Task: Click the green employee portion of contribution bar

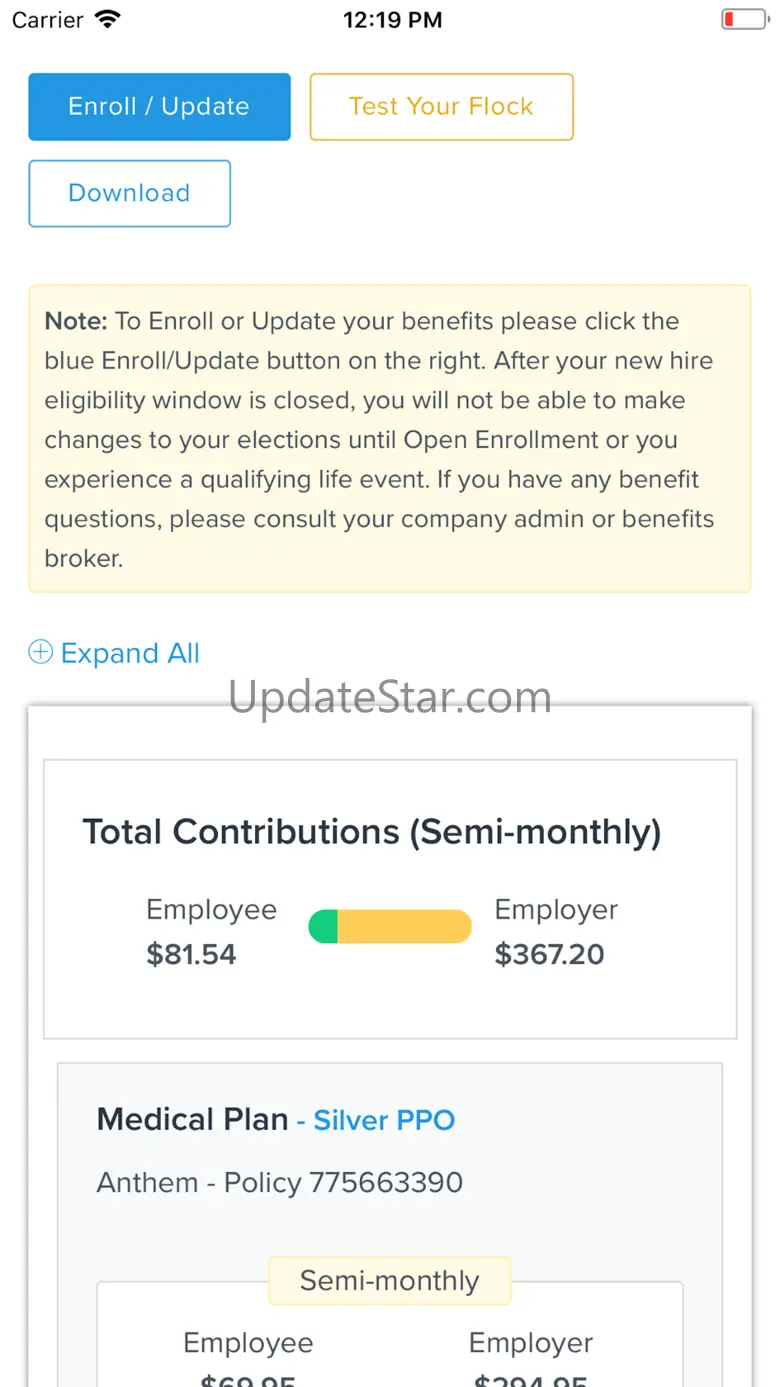Action: point(323,926)
